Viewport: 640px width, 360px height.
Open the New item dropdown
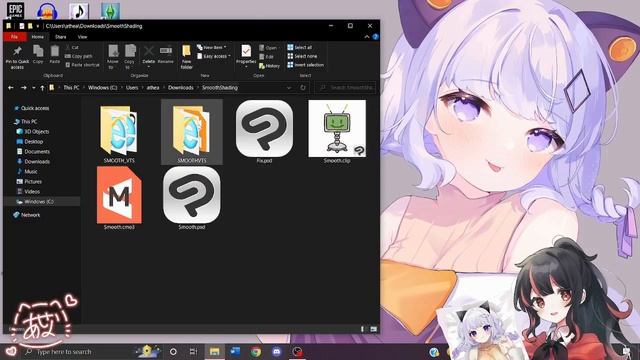click(x=211, y=47)
